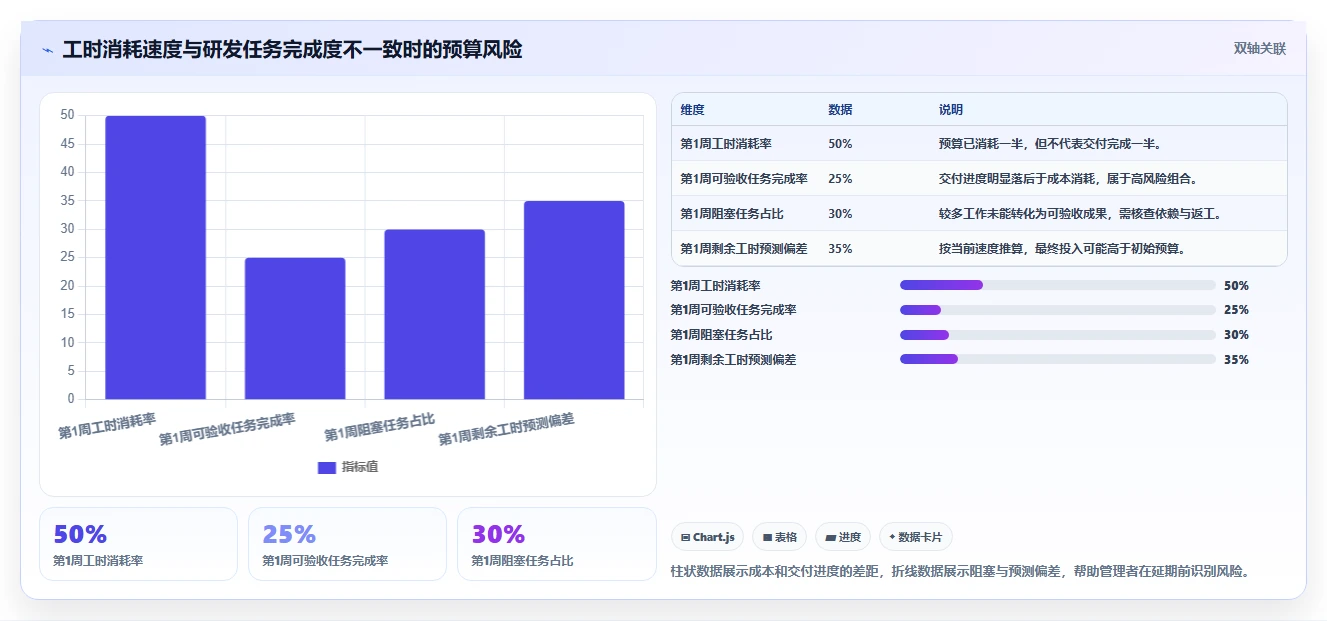Click the 第1周可验收任务完成率 bar in chart
Screen dimensions: 1327x621
(295, 329)
